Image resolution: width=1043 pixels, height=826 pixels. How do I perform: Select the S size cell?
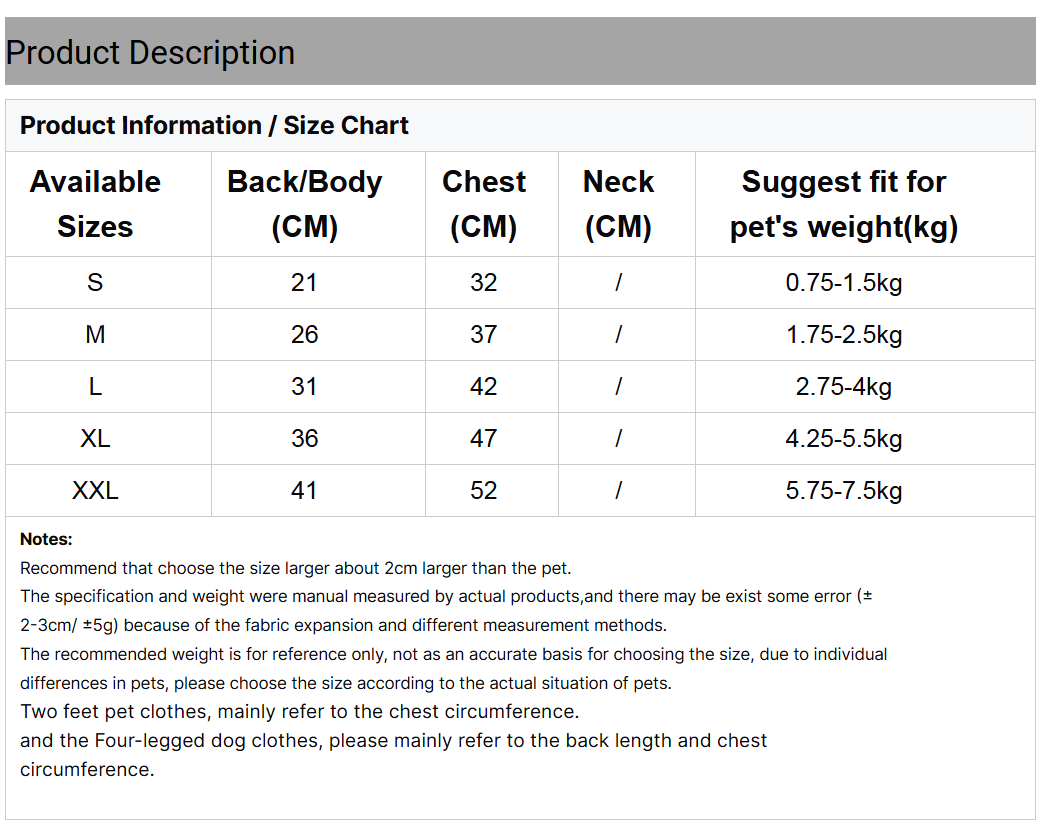tap(95, 283)
